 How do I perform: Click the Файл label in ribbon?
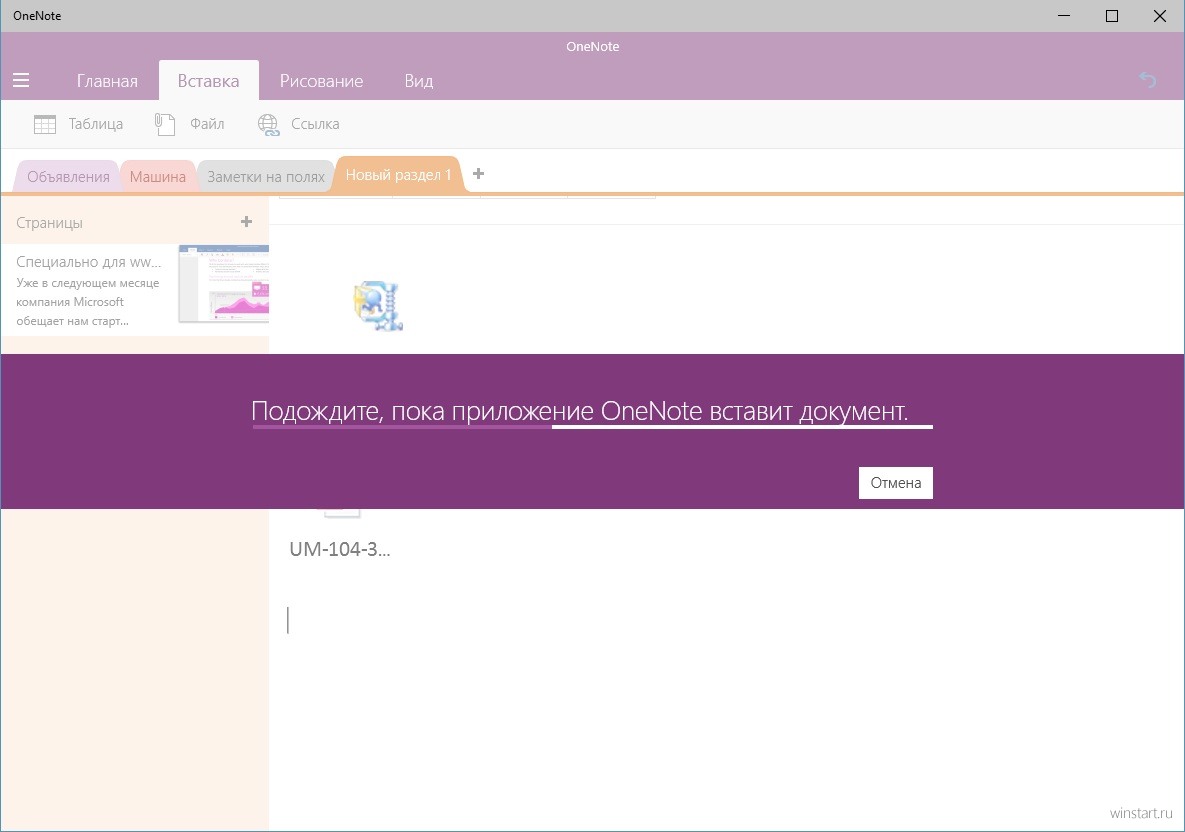tap(207, 124)
